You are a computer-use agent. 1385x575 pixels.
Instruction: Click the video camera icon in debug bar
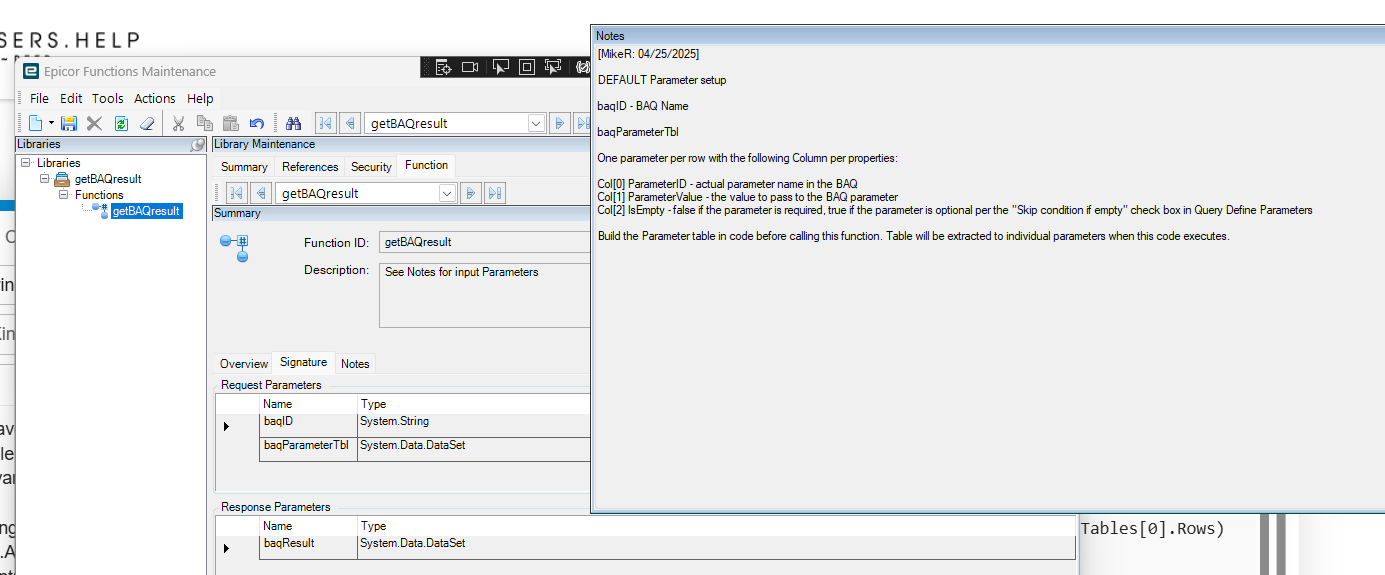click(x=471, y=67)
